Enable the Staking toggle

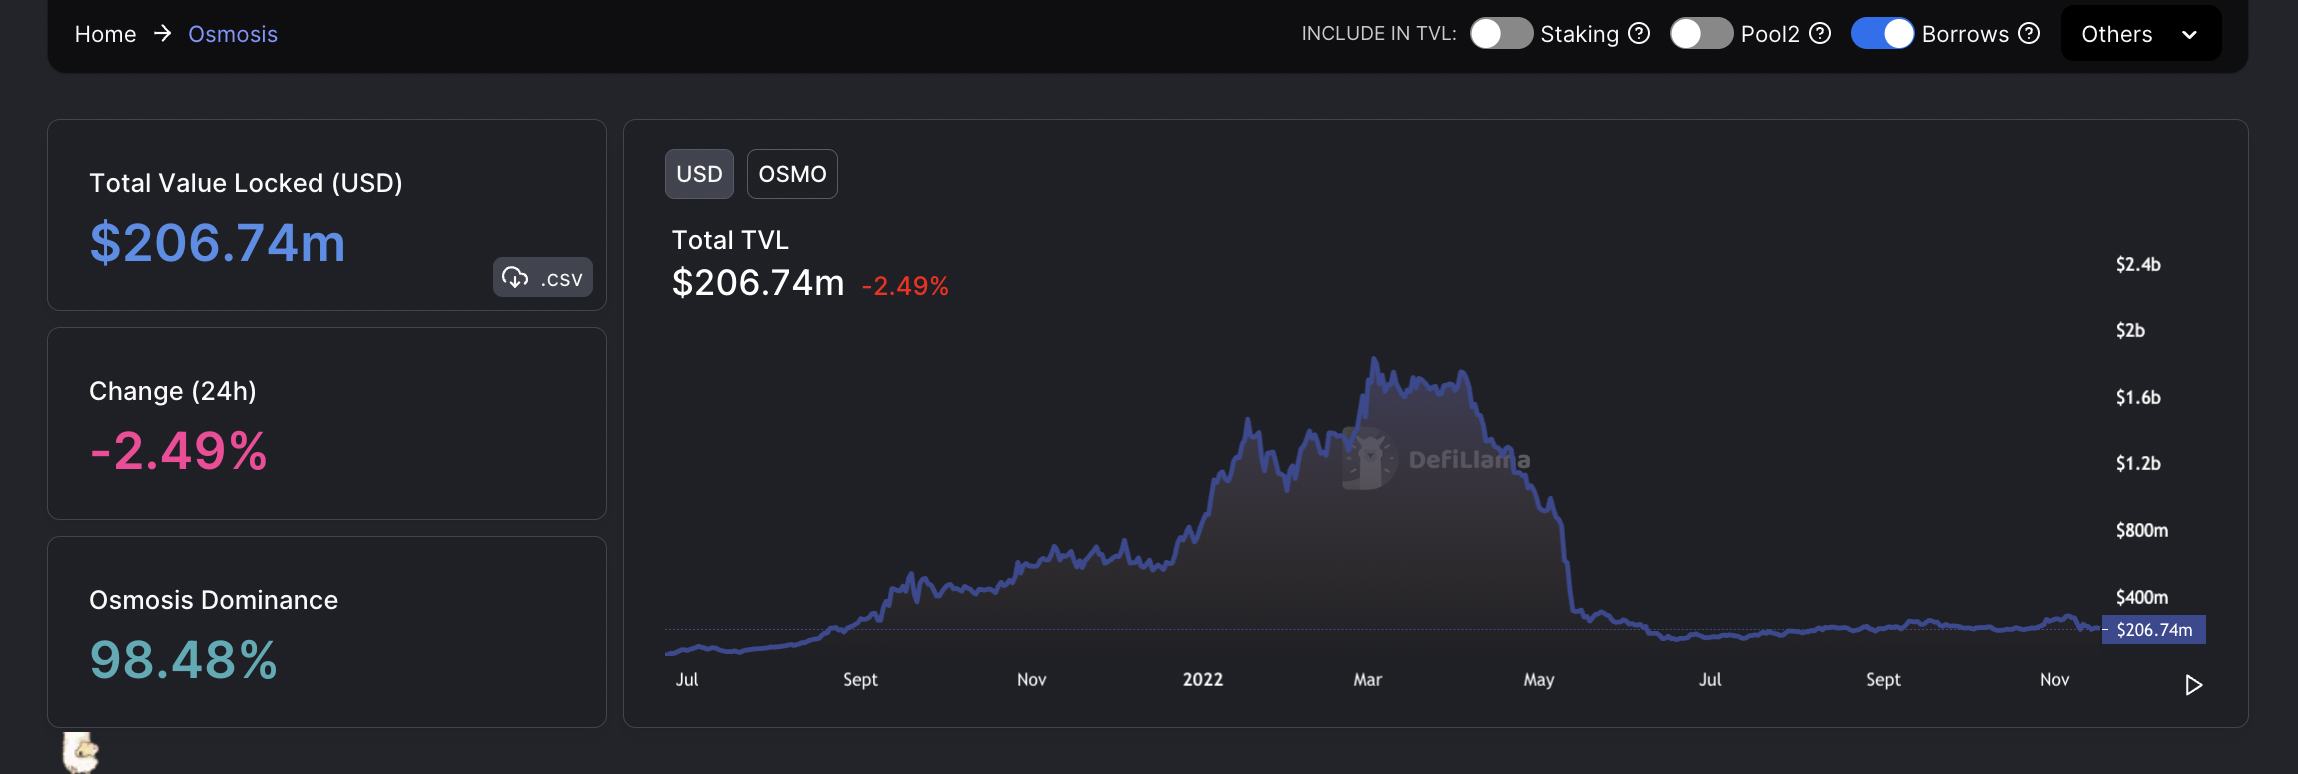pos(1501,33)
